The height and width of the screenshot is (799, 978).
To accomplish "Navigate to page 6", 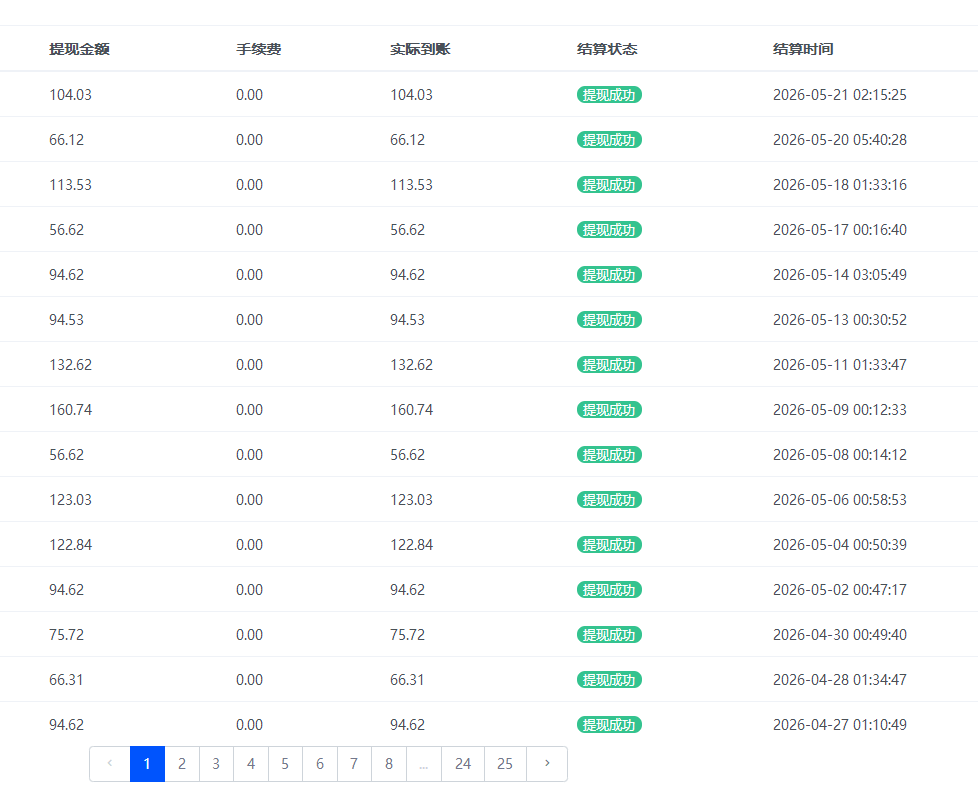I will [x=320, y=763].
